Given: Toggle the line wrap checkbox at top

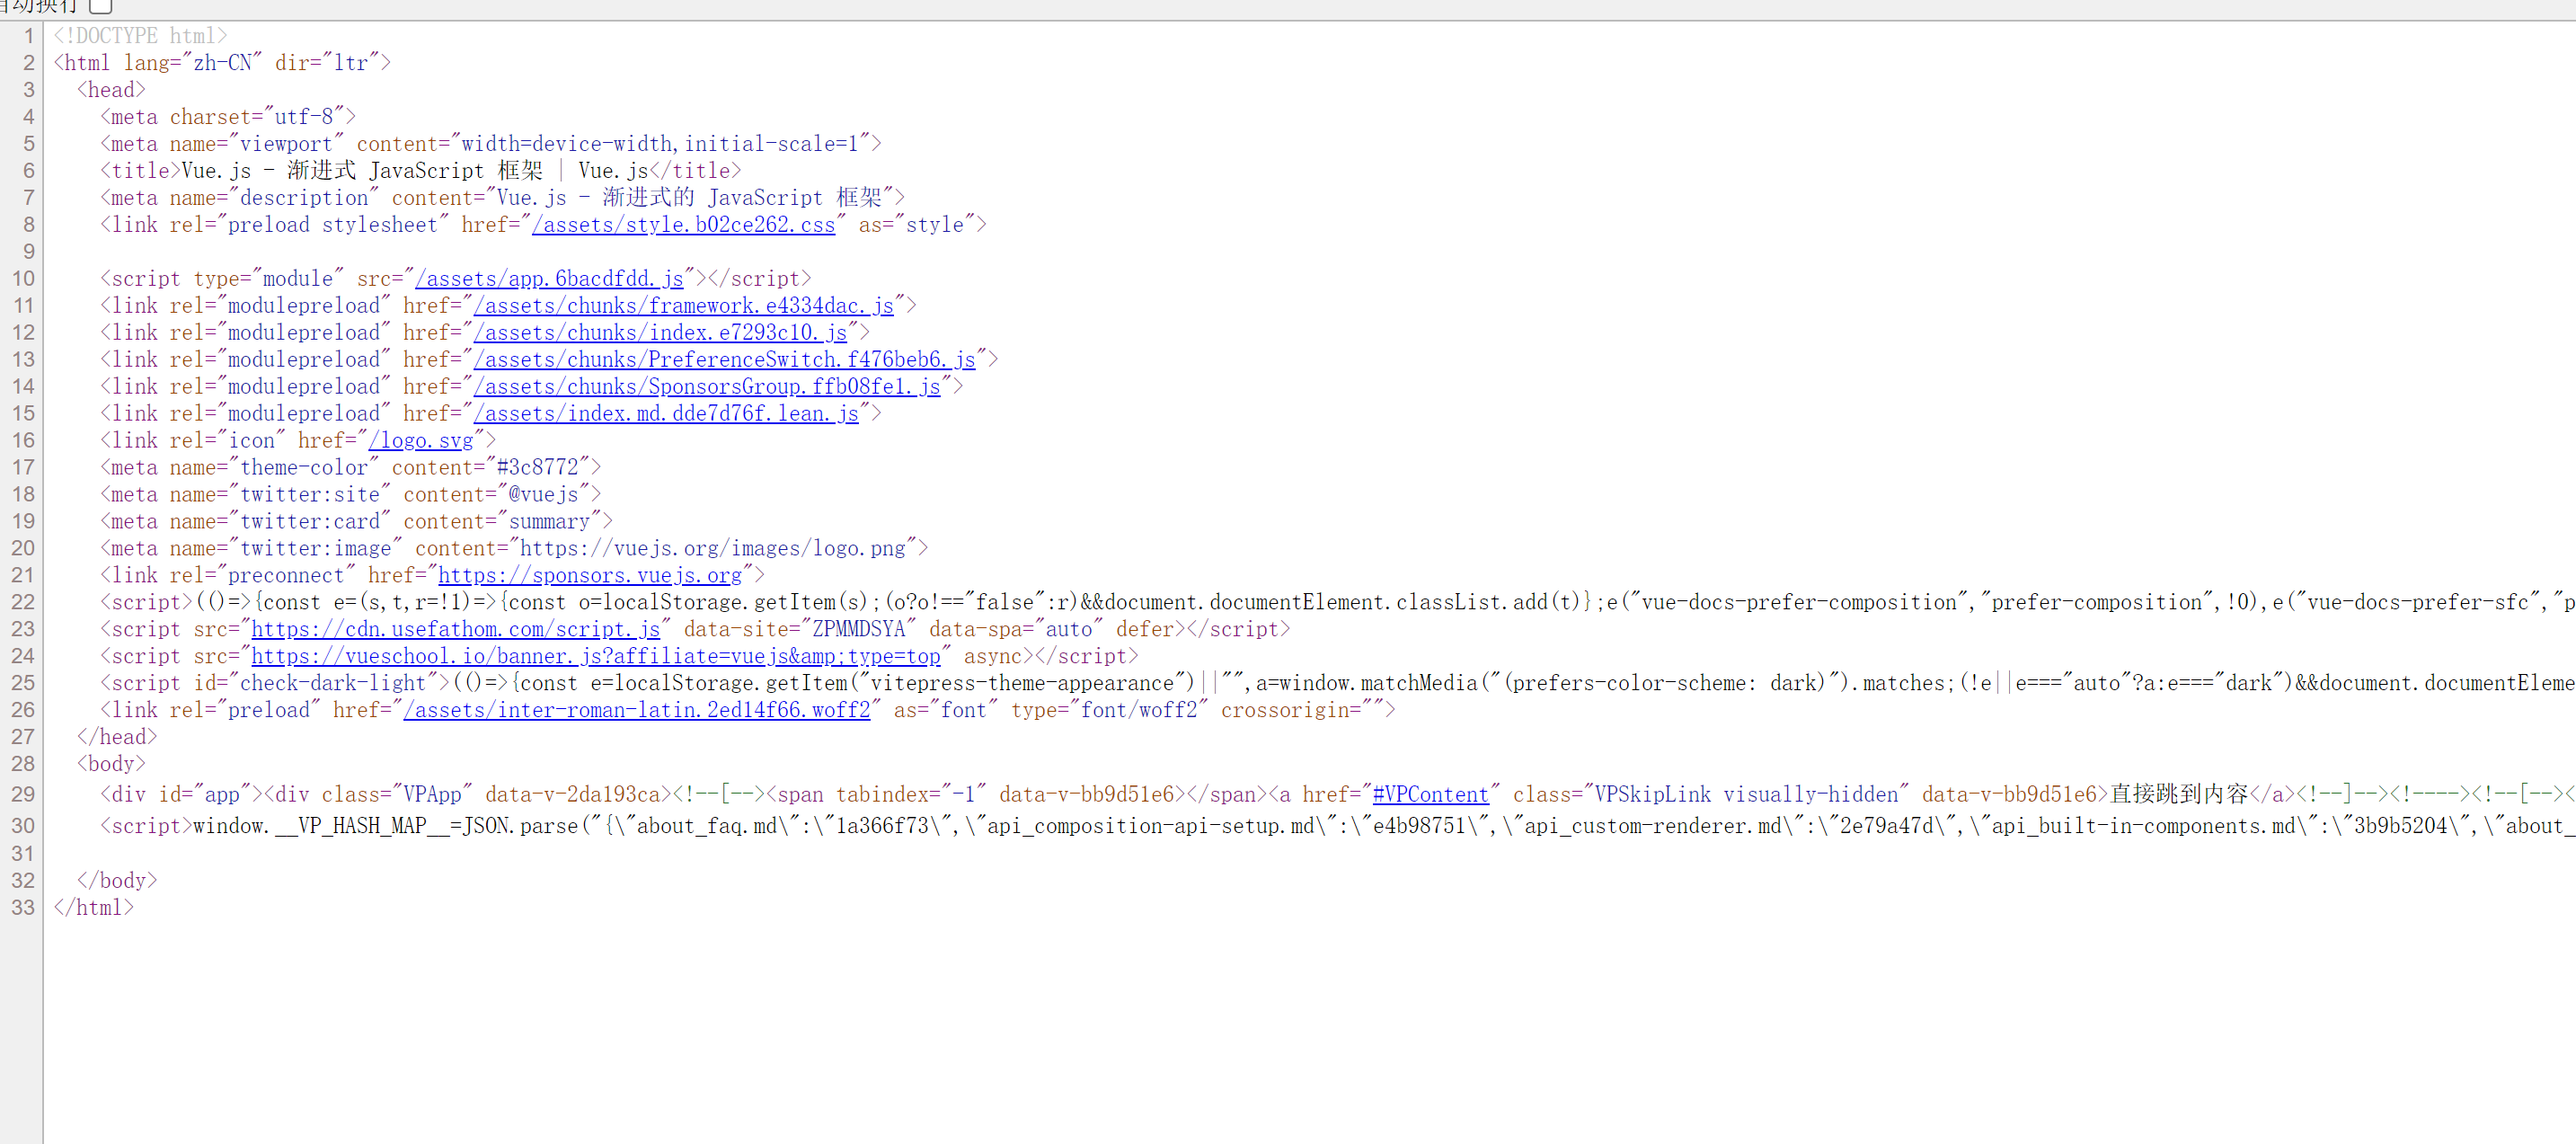Looking at the screenshot, I should coord(101,6).
